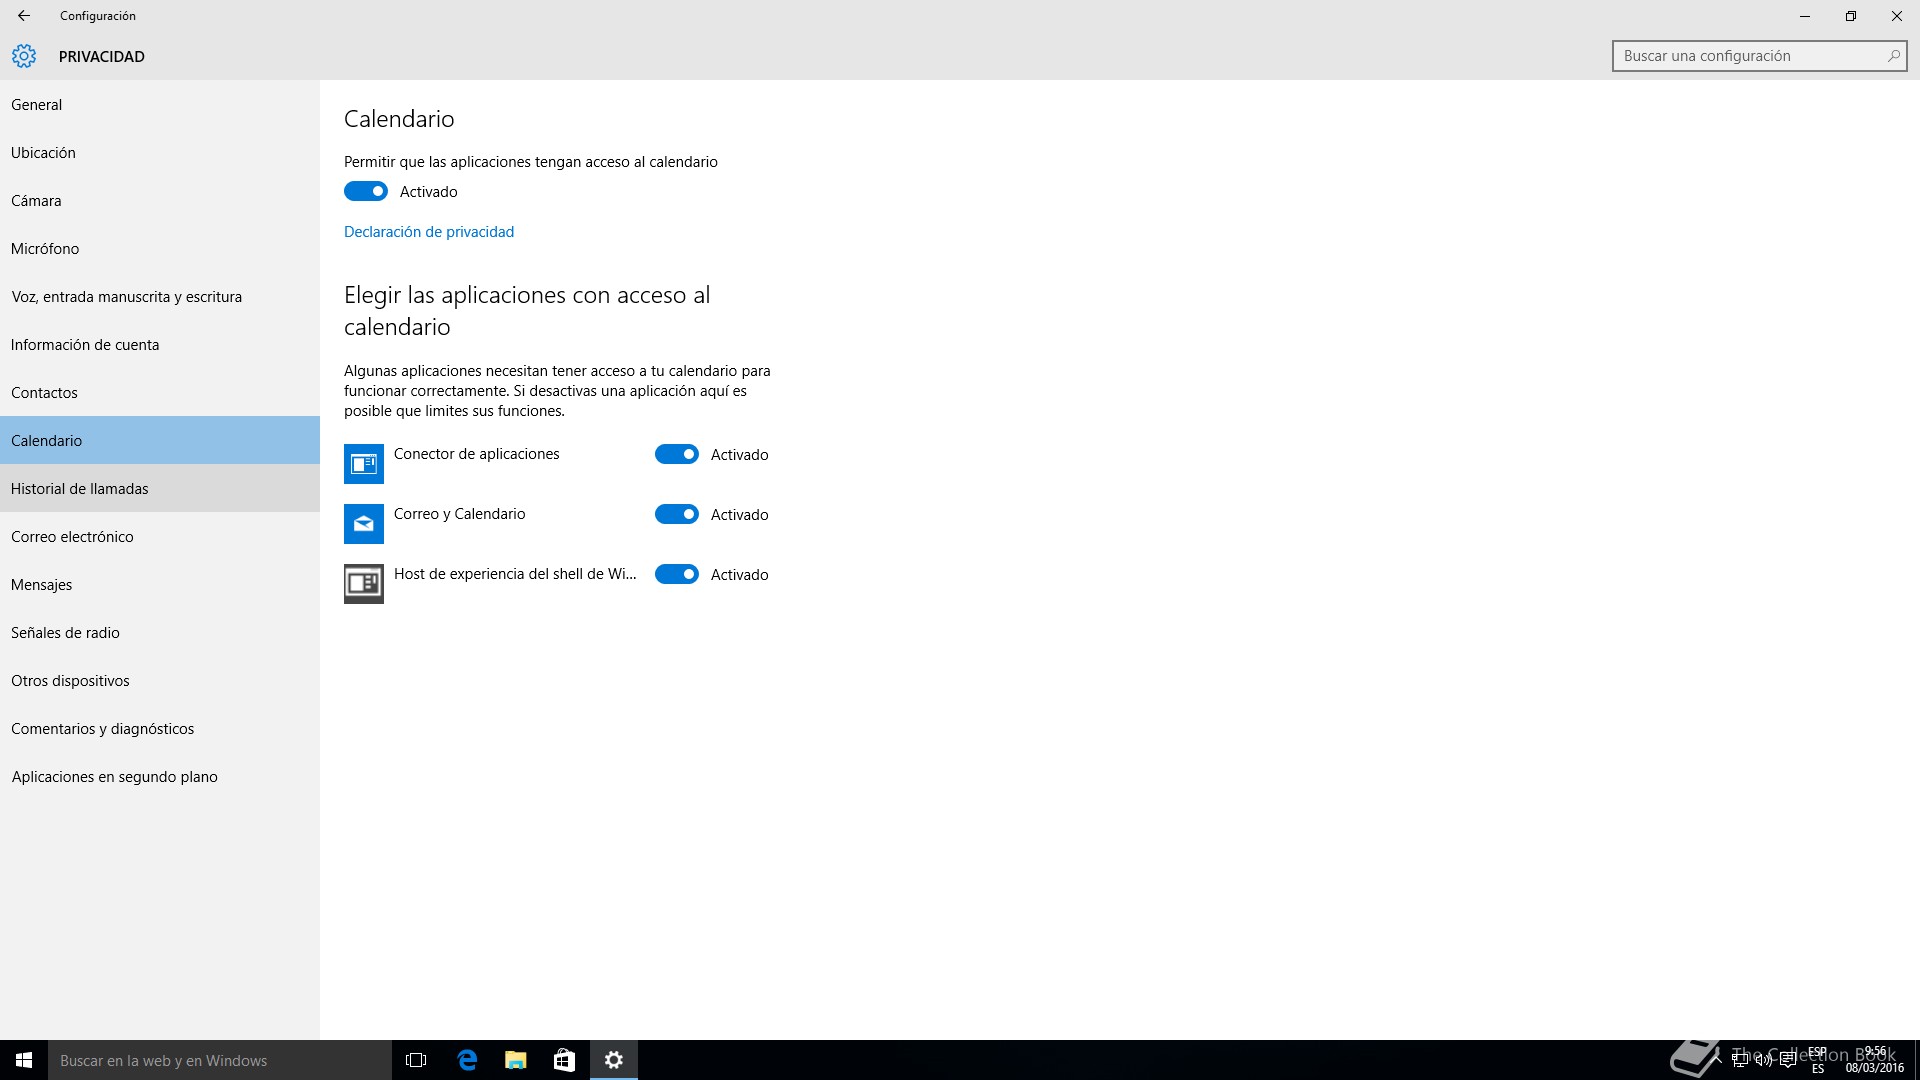
Task: Click the Correo y Calendario label
Action: click(x=459, y=514)
